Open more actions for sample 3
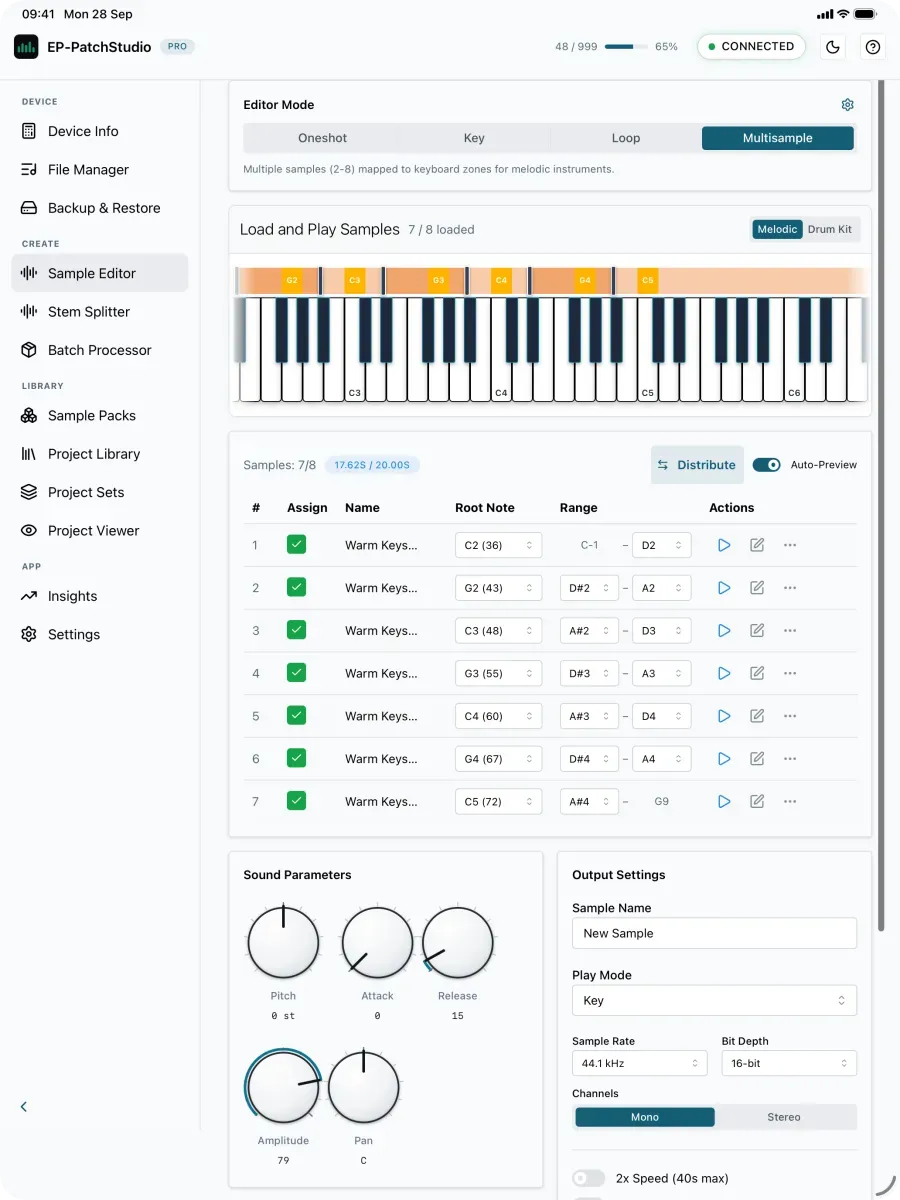Viewport: 900px width, 1200px height. pyautogui.click(x=790, y=631)
